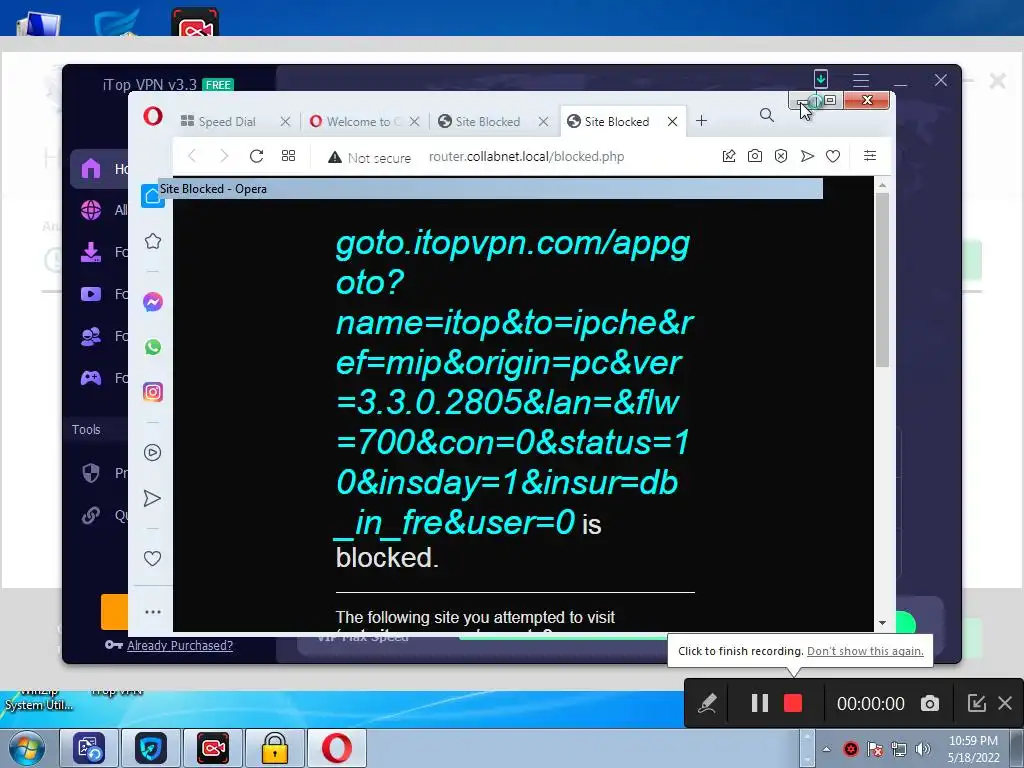The height and width of the screenshot is (768, 1024).
Task: Open Opera's search tabs magnifier
Action: [767, 116]
